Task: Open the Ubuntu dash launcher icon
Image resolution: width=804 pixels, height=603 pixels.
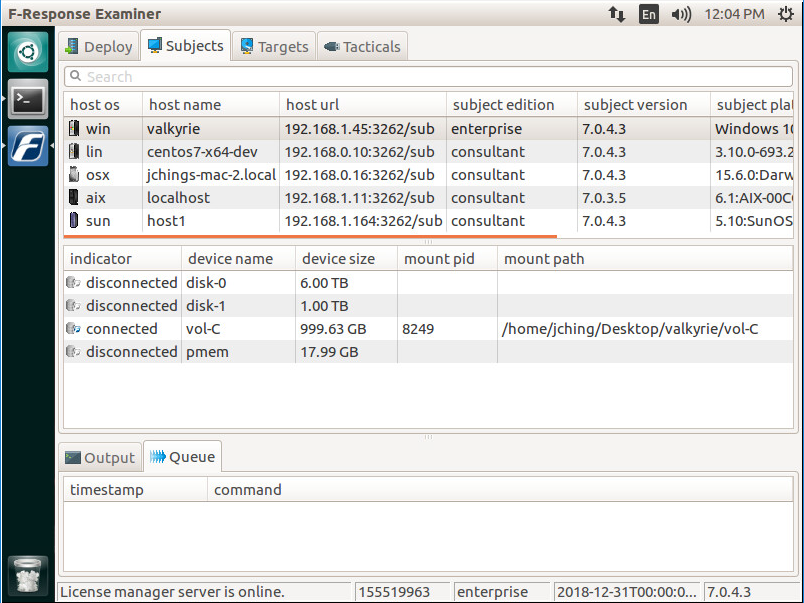Action: [x=28, y=52]
